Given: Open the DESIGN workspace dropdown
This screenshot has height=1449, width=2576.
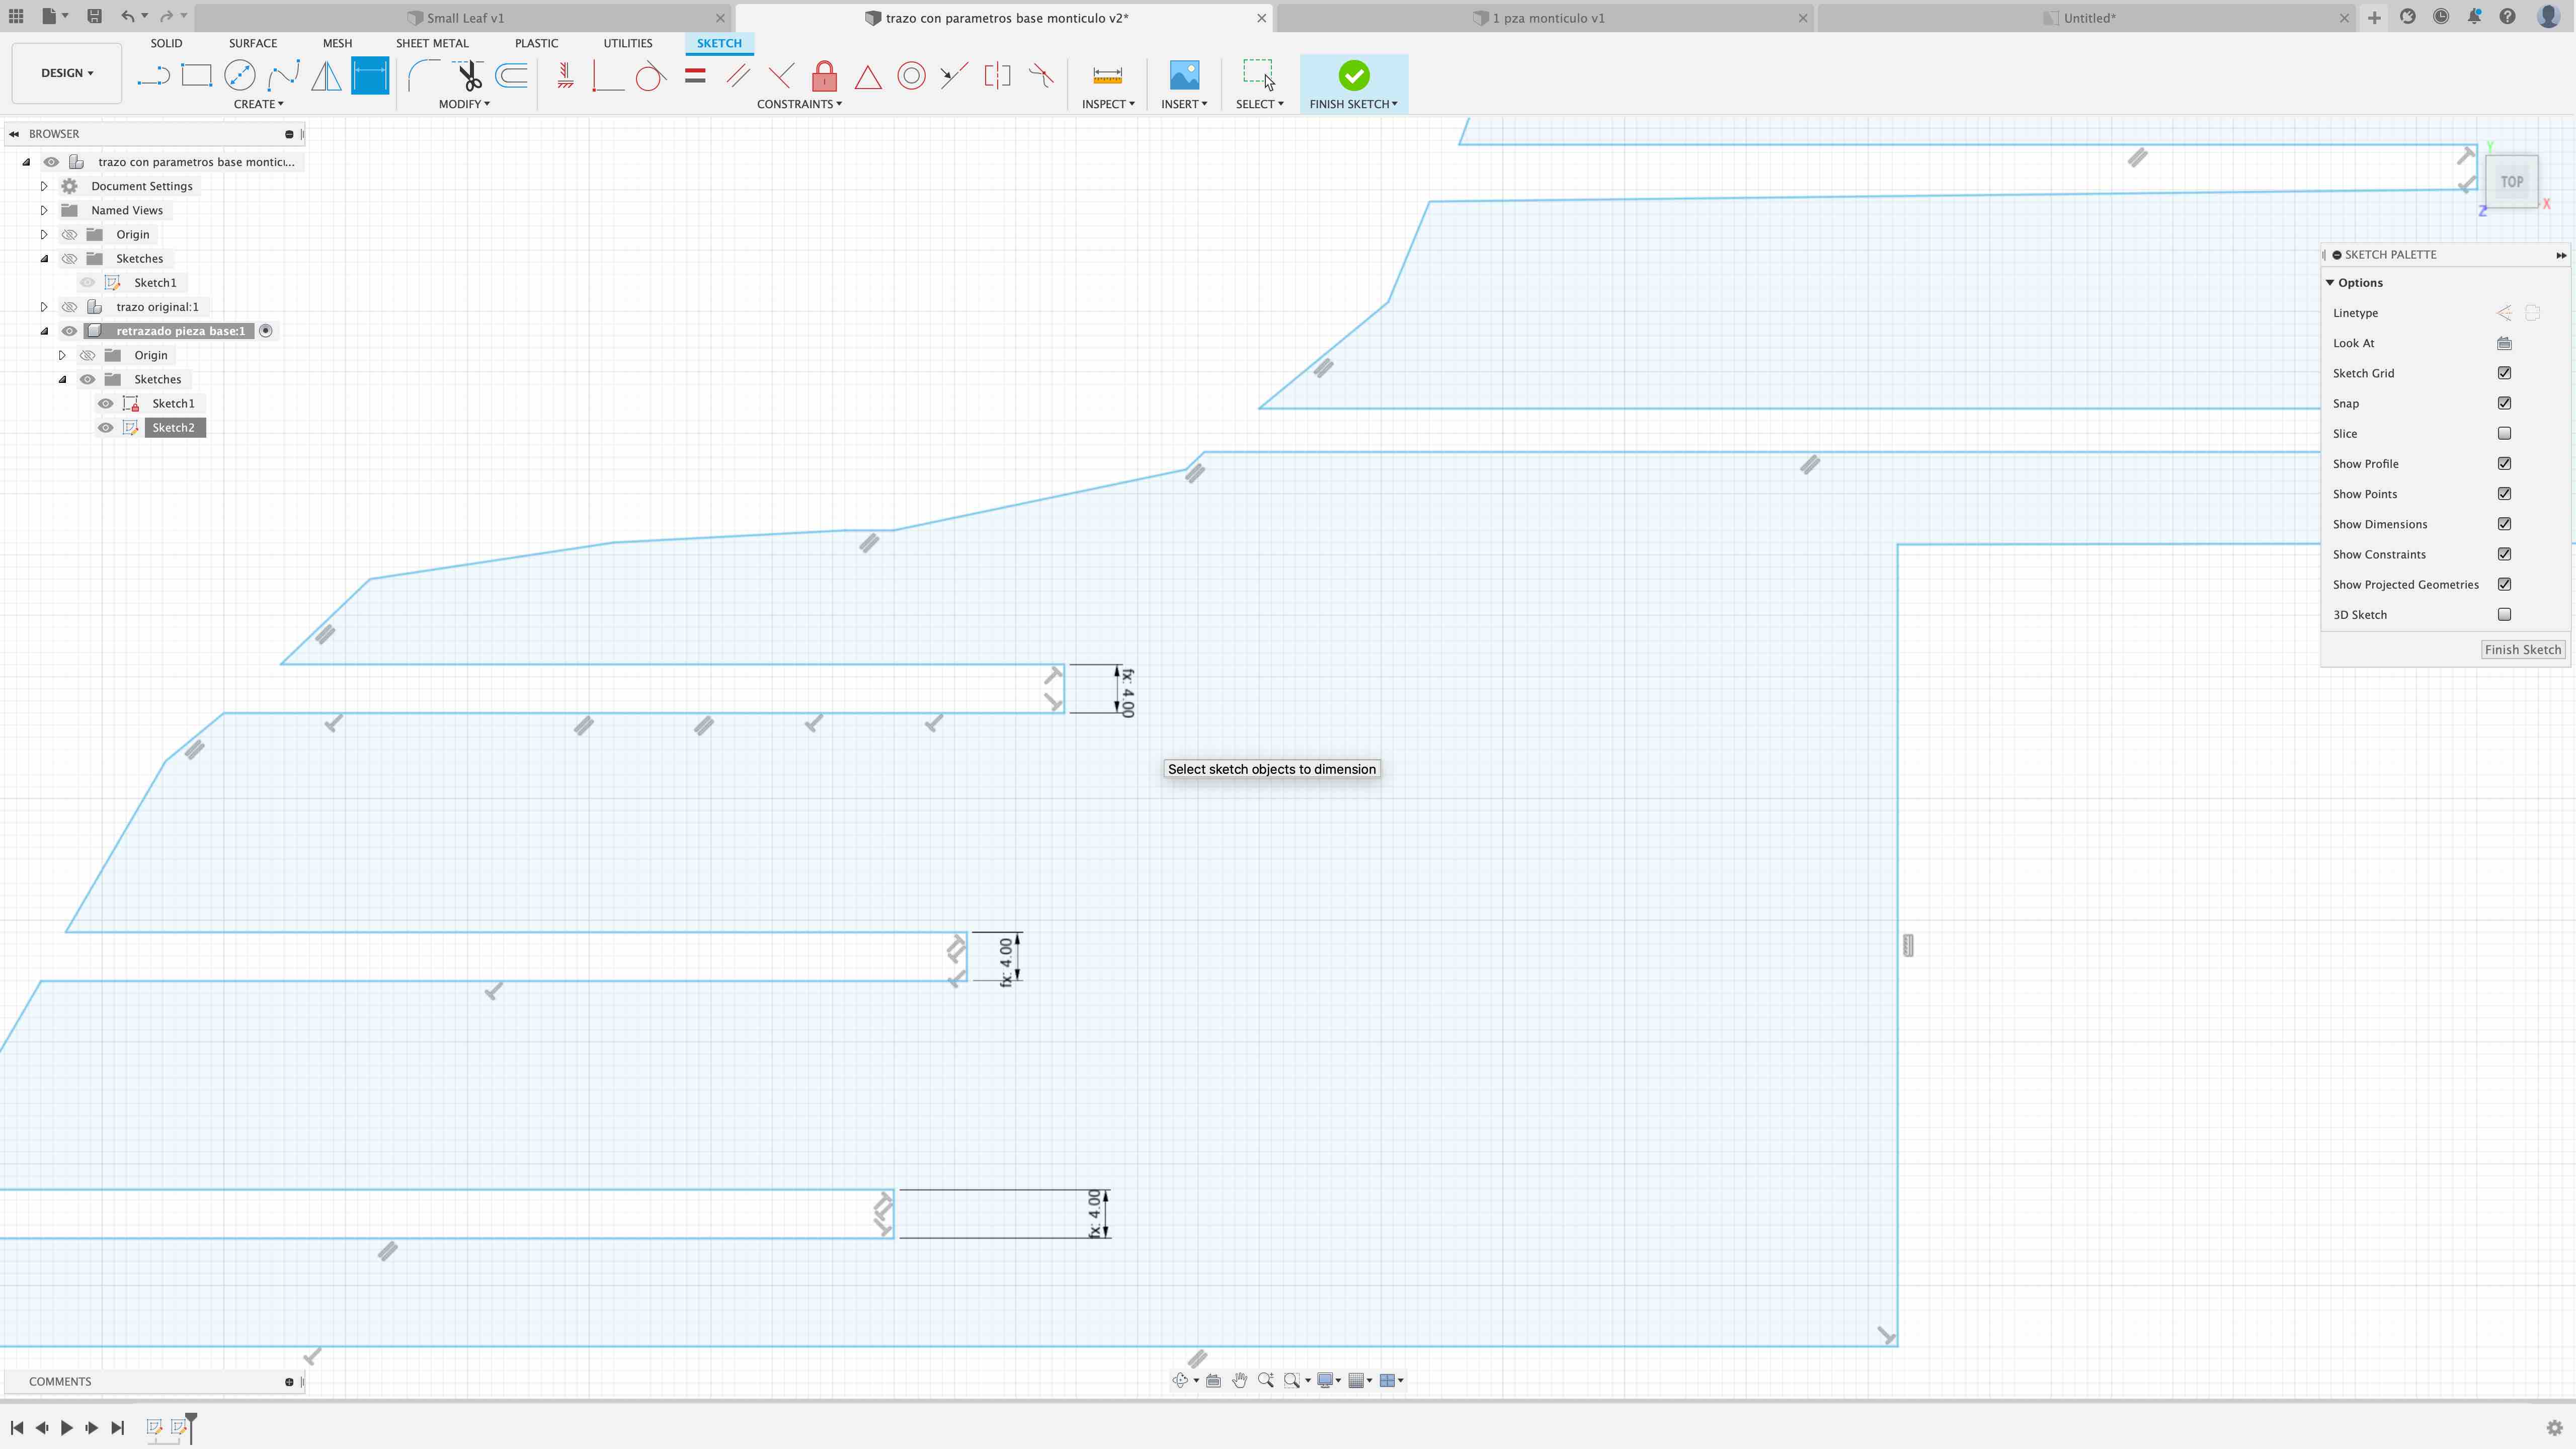Looking at the screenshot, I should [x=66, y=73].
